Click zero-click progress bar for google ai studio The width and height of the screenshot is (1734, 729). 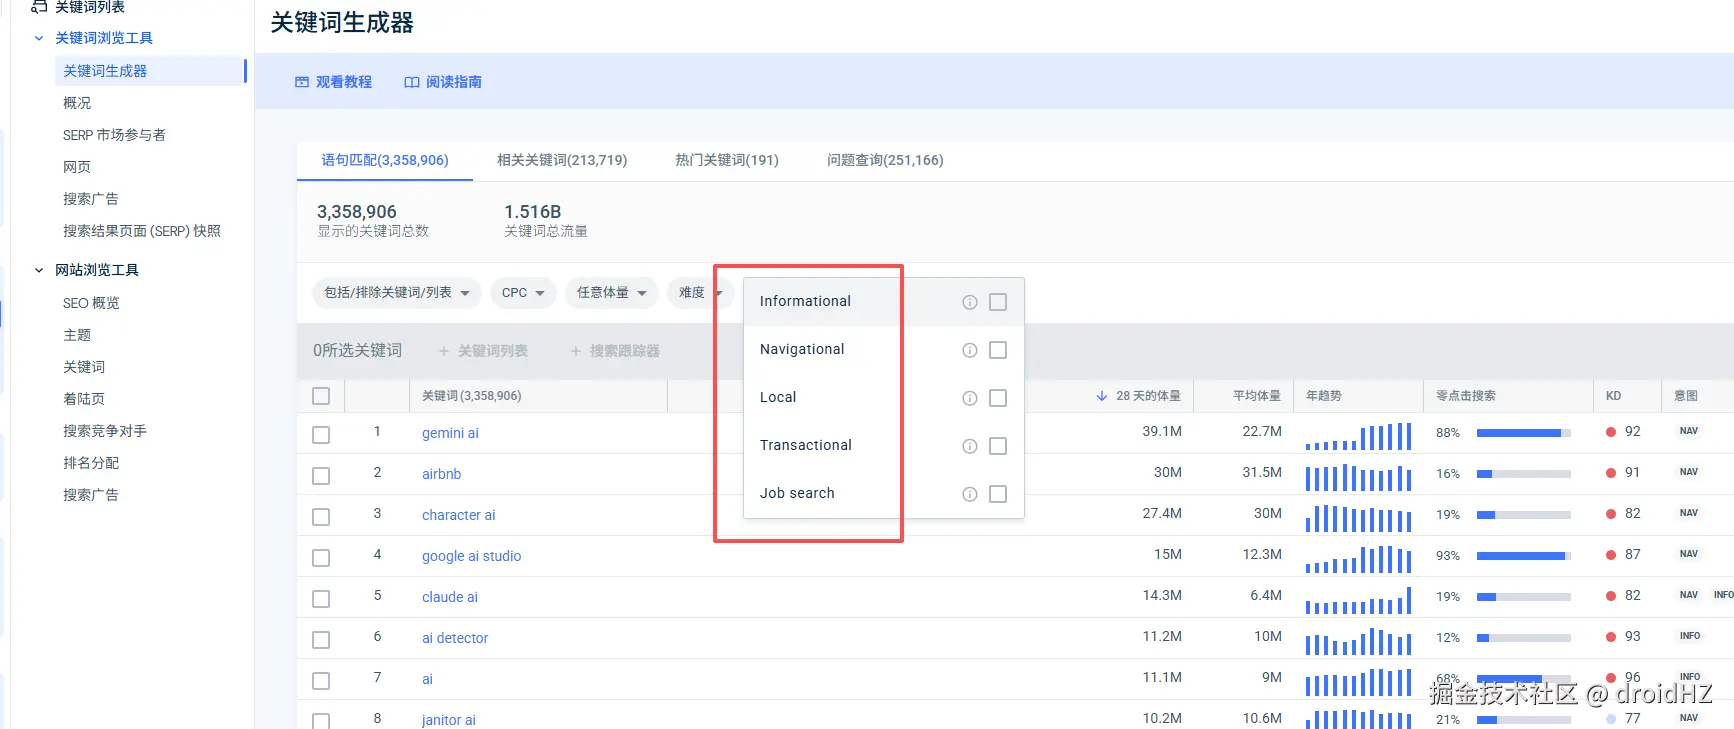(x=1524, y=556)
